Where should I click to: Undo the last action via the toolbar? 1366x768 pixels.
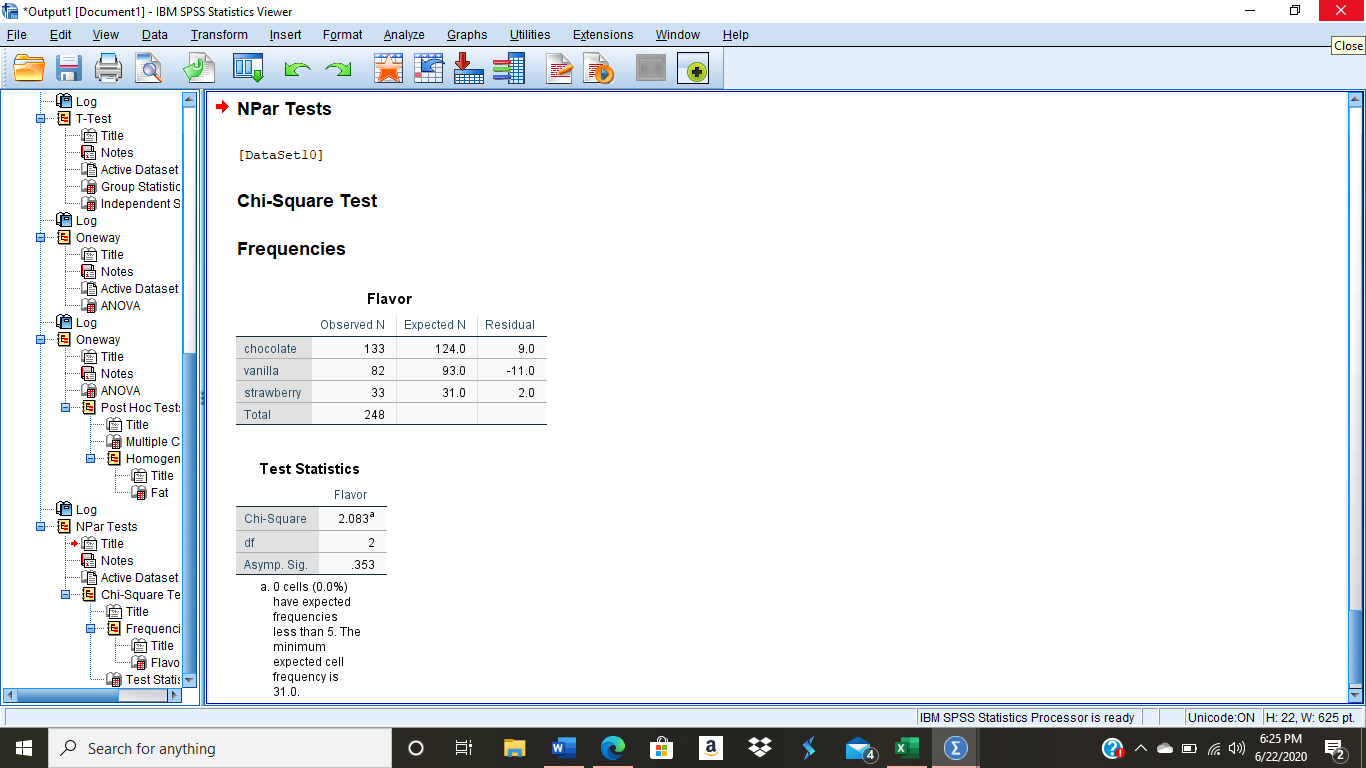[298, 68]
